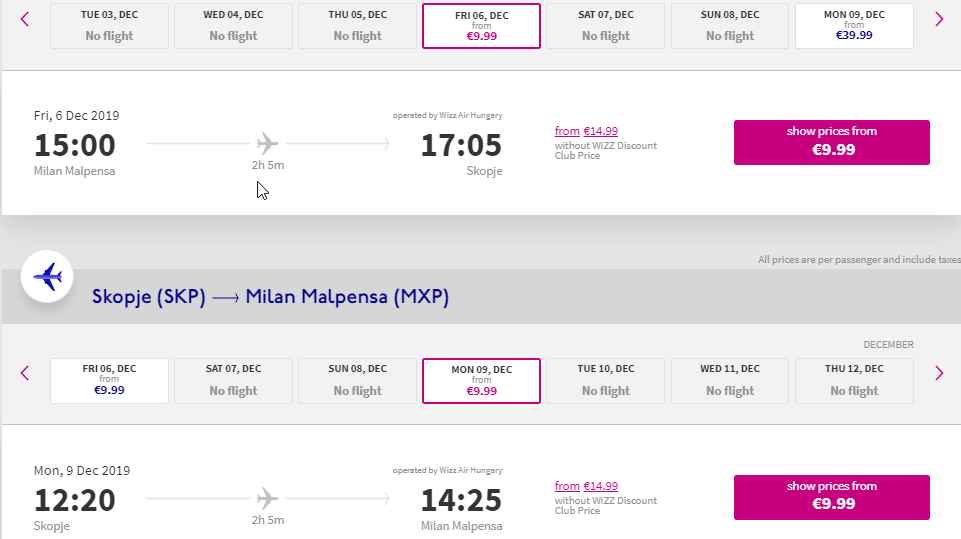The height and width of the screenshot is (539, 961).
Task: Show later return dates using right chevron
Action: (938, 373)
